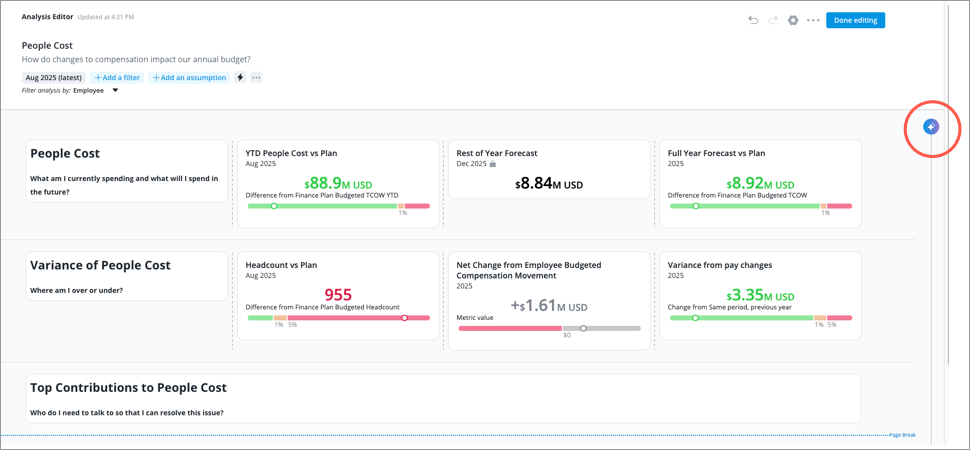Click Add an assumption
The width and height of the screenshot is (970, 450).
point(189,77)
